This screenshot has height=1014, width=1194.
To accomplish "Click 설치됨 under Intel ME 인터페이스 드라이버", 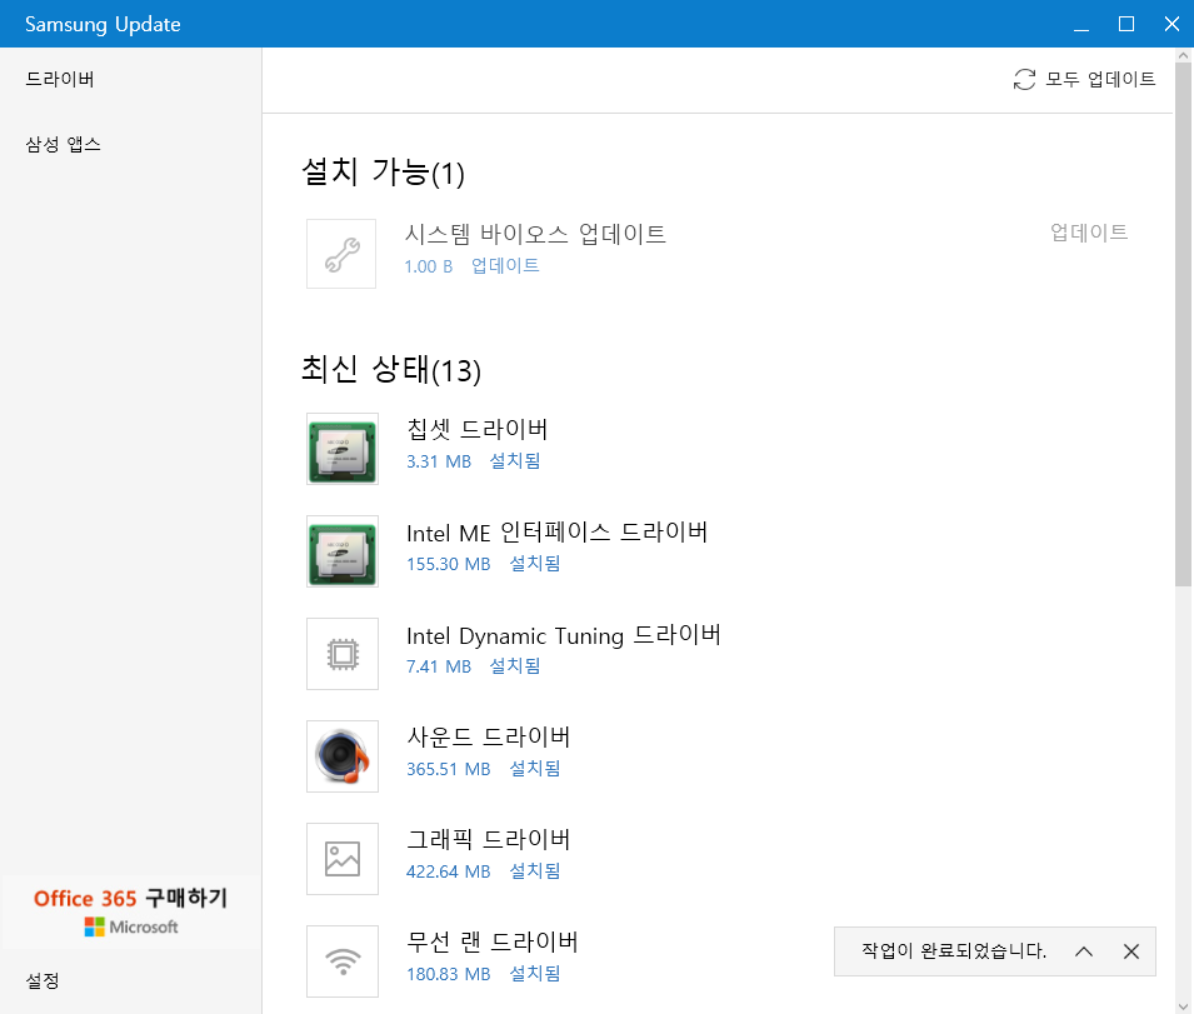I will (535, 563).
